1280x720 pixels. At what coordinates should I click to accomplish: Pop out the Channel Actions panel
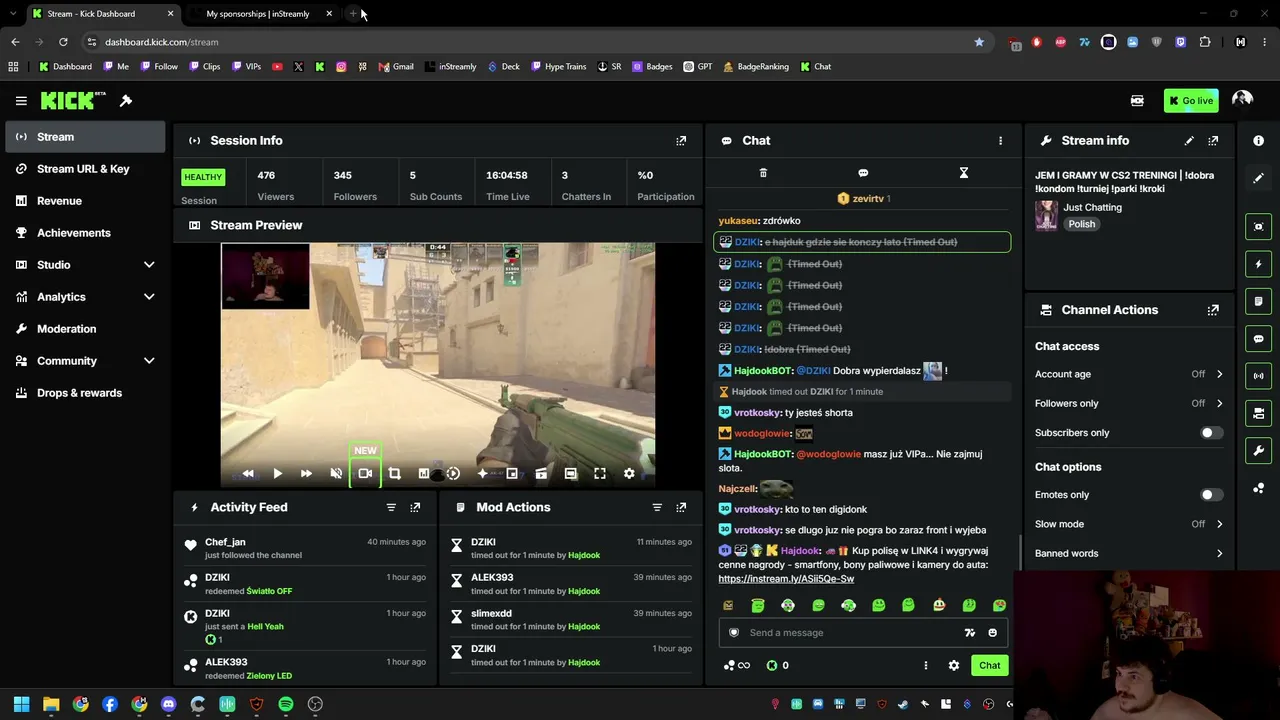(1213, 310)
